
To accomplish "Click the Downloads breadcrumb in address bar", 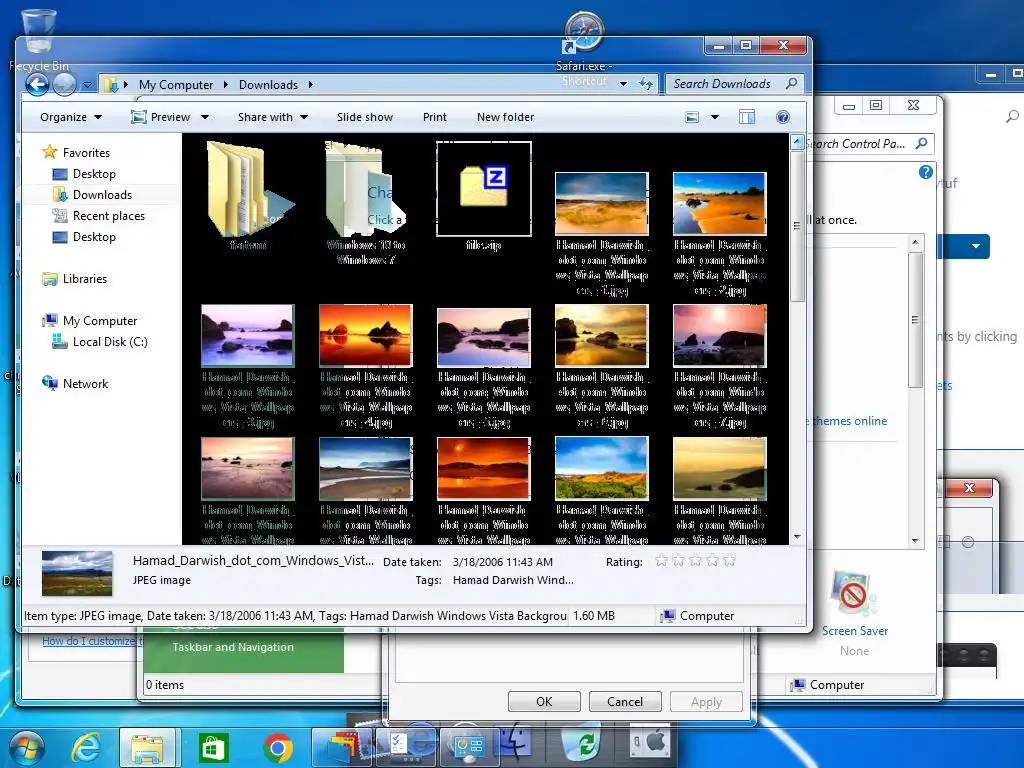I will (268, 85).
